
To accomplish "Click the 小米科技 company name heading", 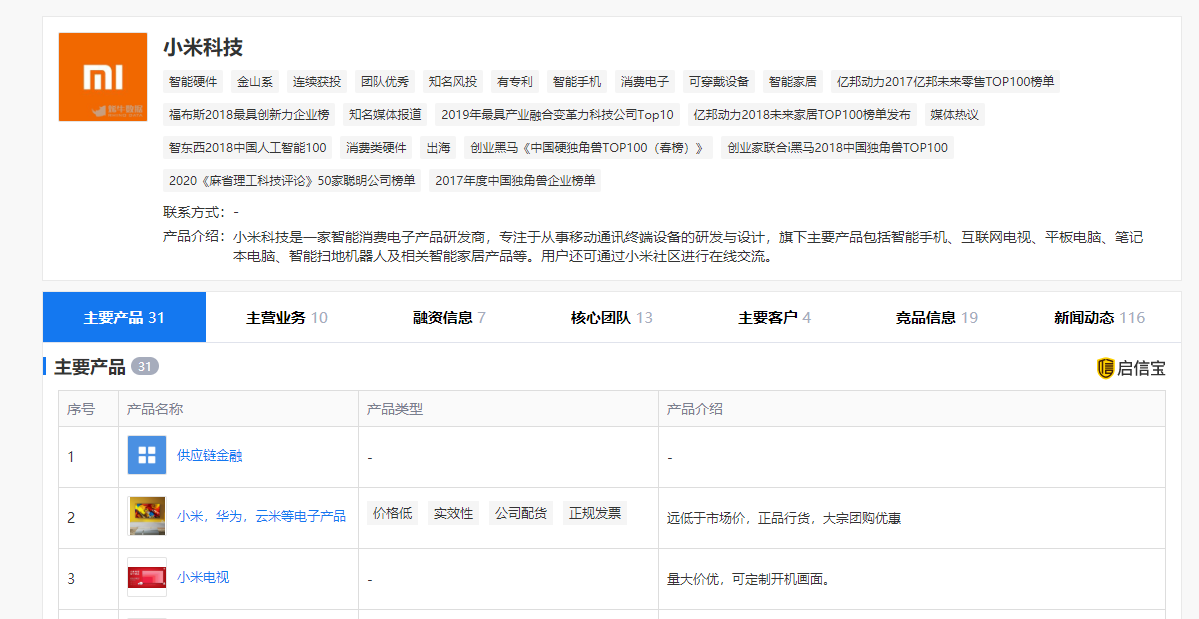I will click(x=203, y=47).
